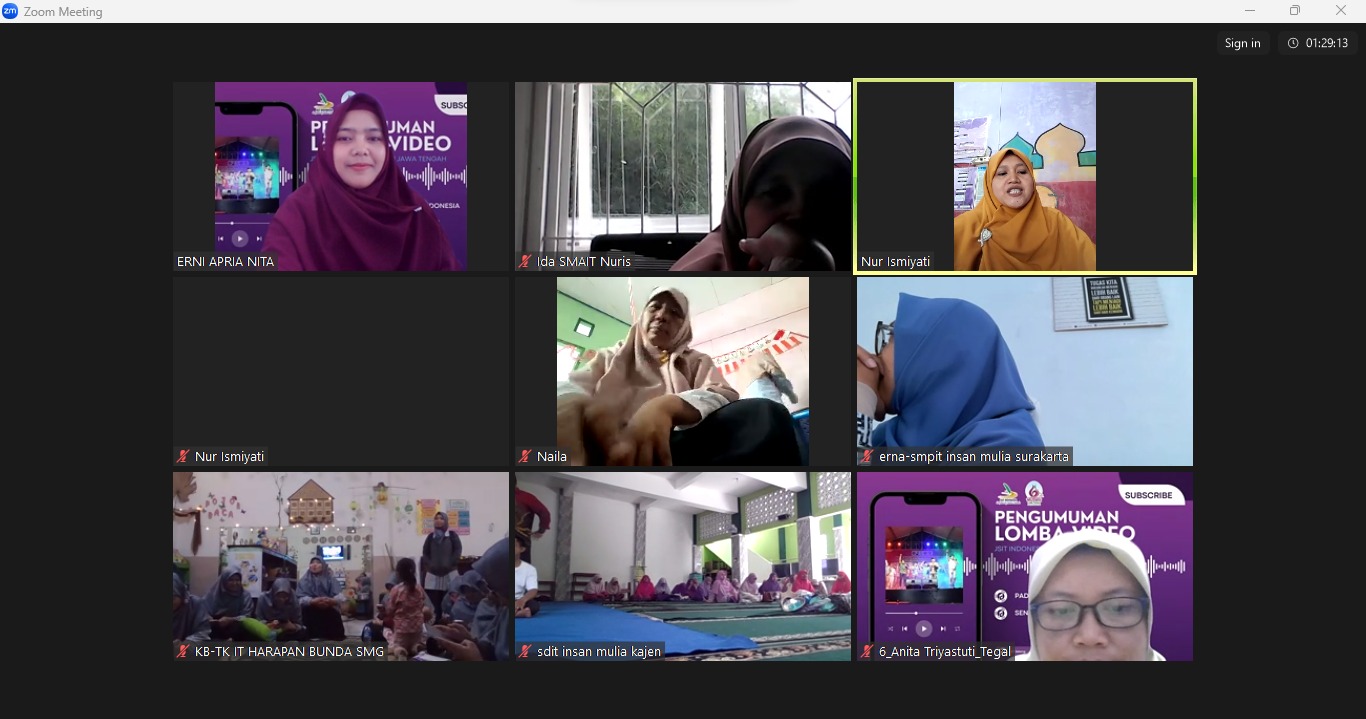Click the meeting timer showing 01:29:13

[1318, 43]
